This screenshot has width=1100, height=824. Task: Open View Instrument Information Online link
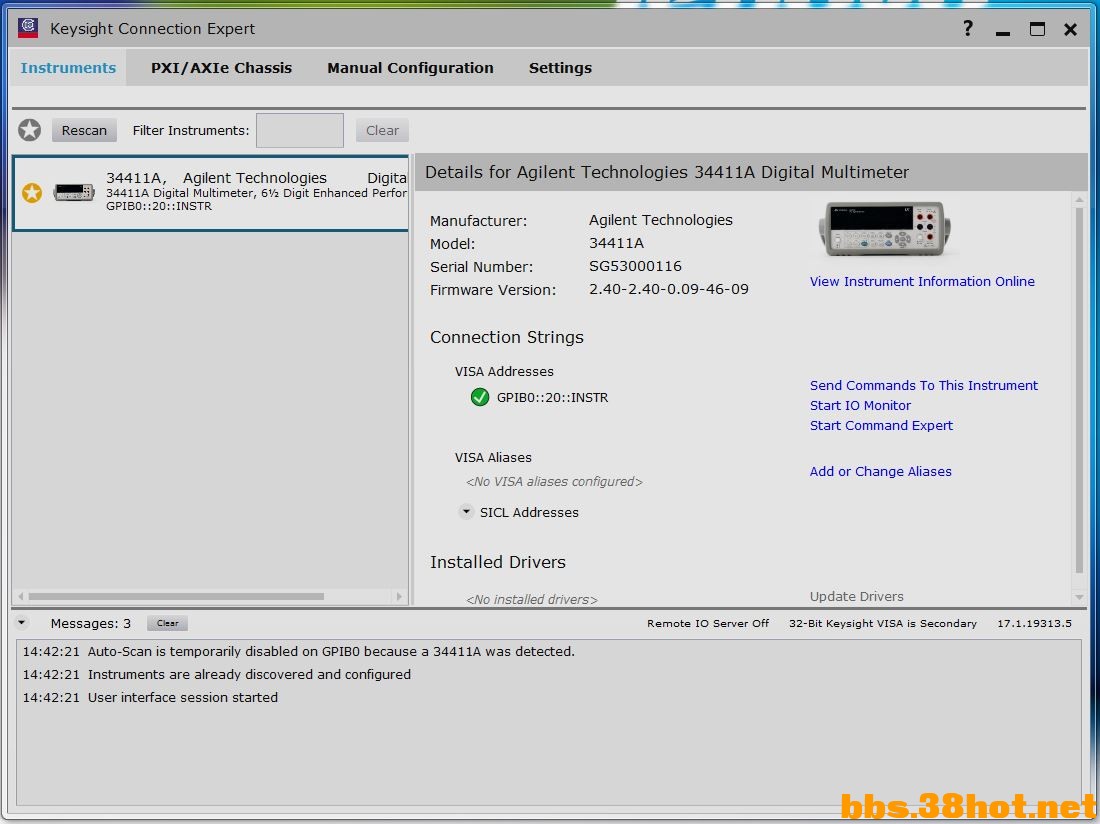click(922, 281)
